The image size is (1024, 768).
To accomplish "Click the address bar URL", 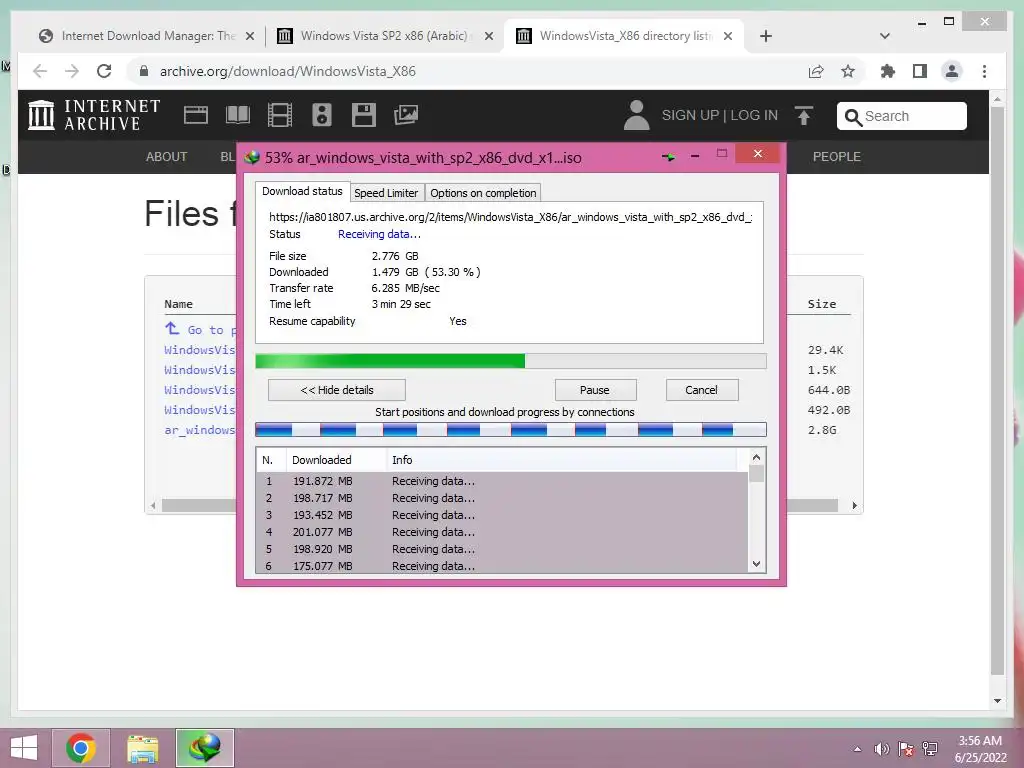I will (x=287, y=71).
